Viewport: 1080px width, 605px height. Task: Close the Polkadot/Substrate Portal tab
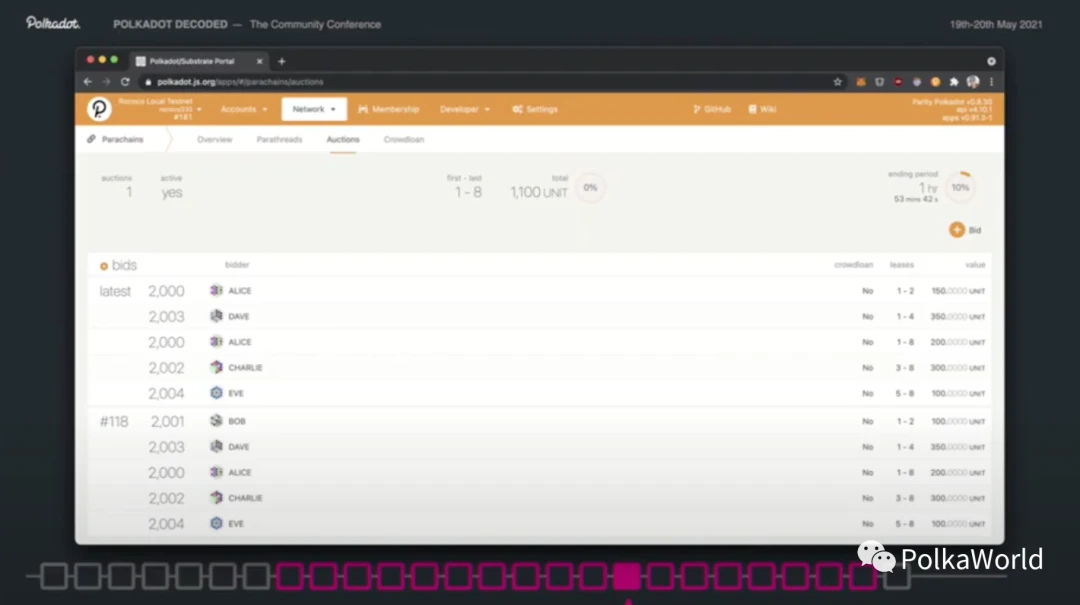coord(260,61)
